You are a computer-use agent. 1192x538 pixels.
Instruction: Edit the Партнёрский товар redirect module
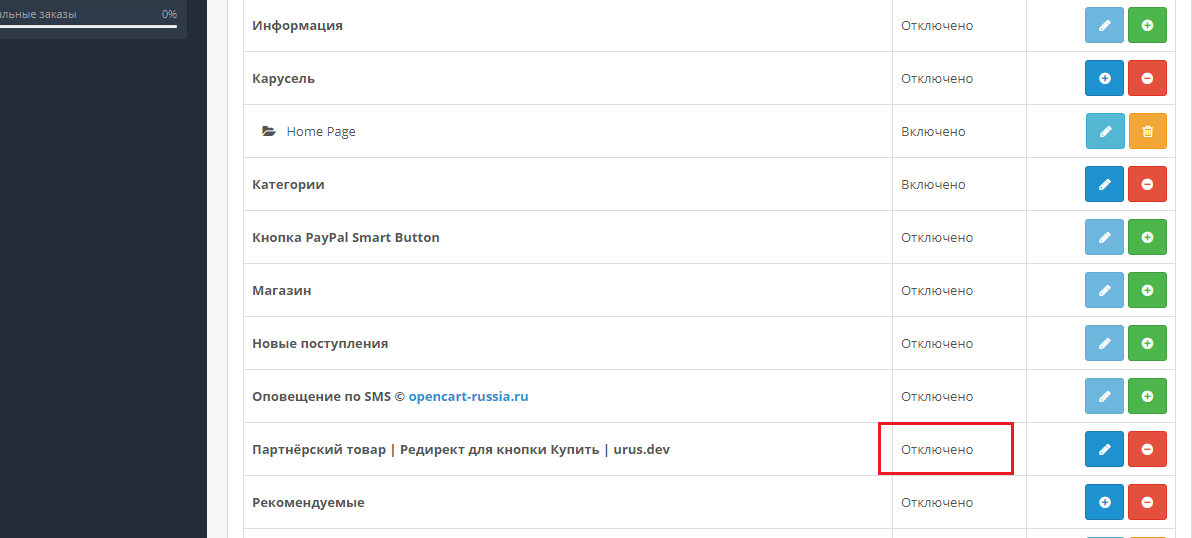pyautogui.click(x=1105, y=449)
